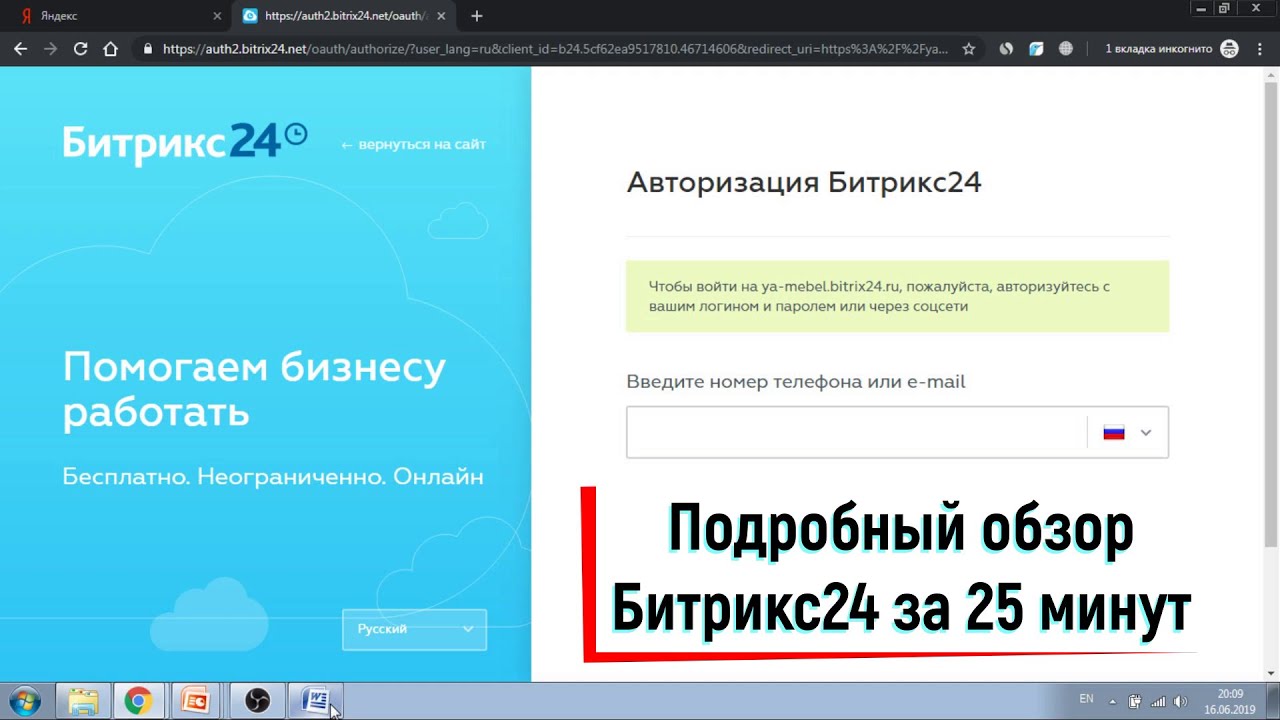The height and width of the screenshot is (720, 1280).
Task: Open the Русский language dropdown
Action: click(414, 629)
